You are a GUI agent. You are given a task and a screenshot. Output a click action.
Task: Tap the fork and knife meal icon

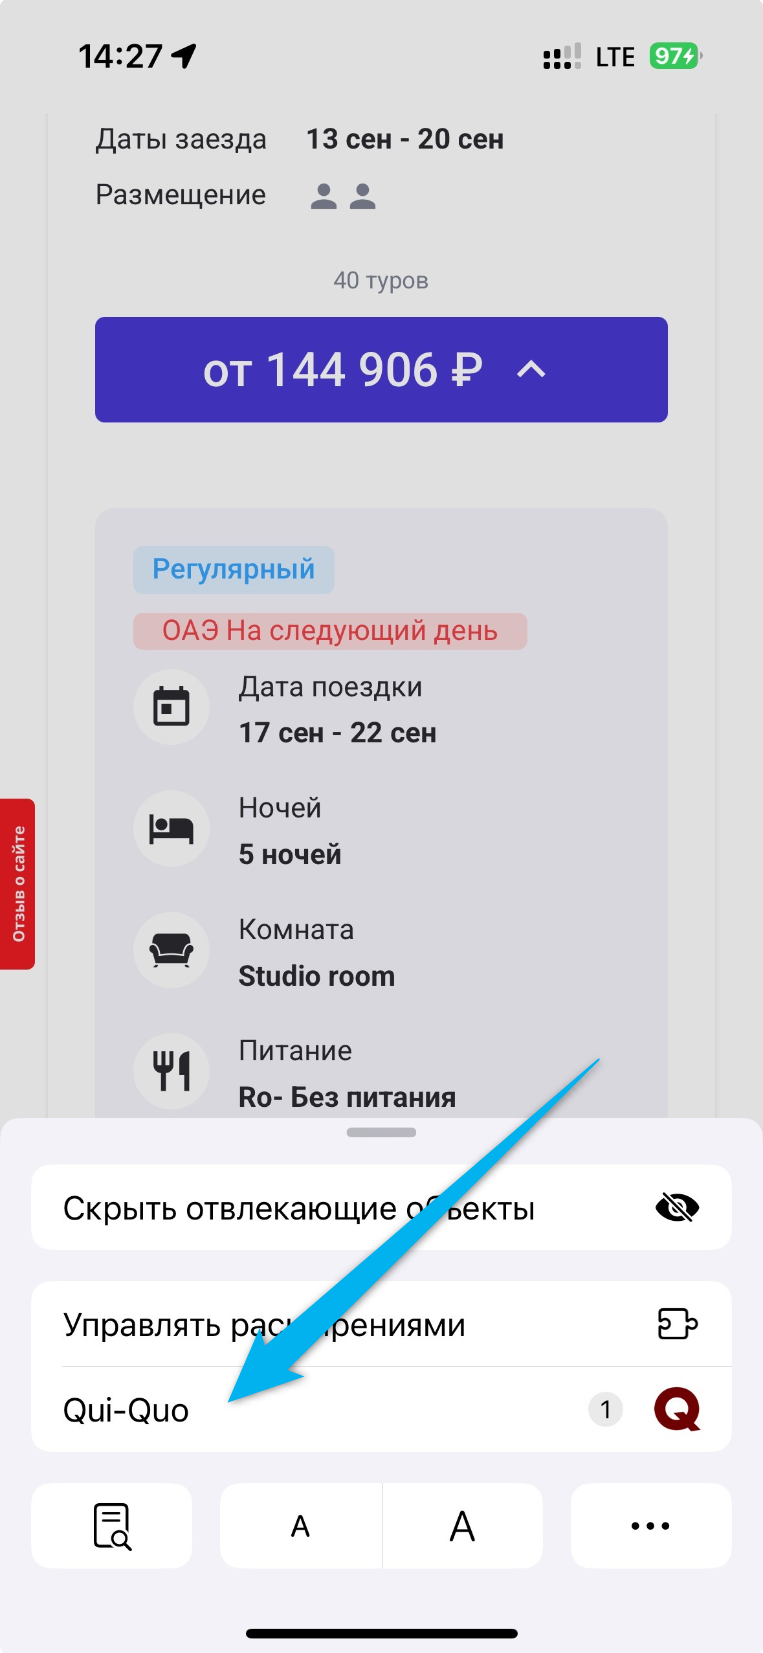tap(172, 1071)
